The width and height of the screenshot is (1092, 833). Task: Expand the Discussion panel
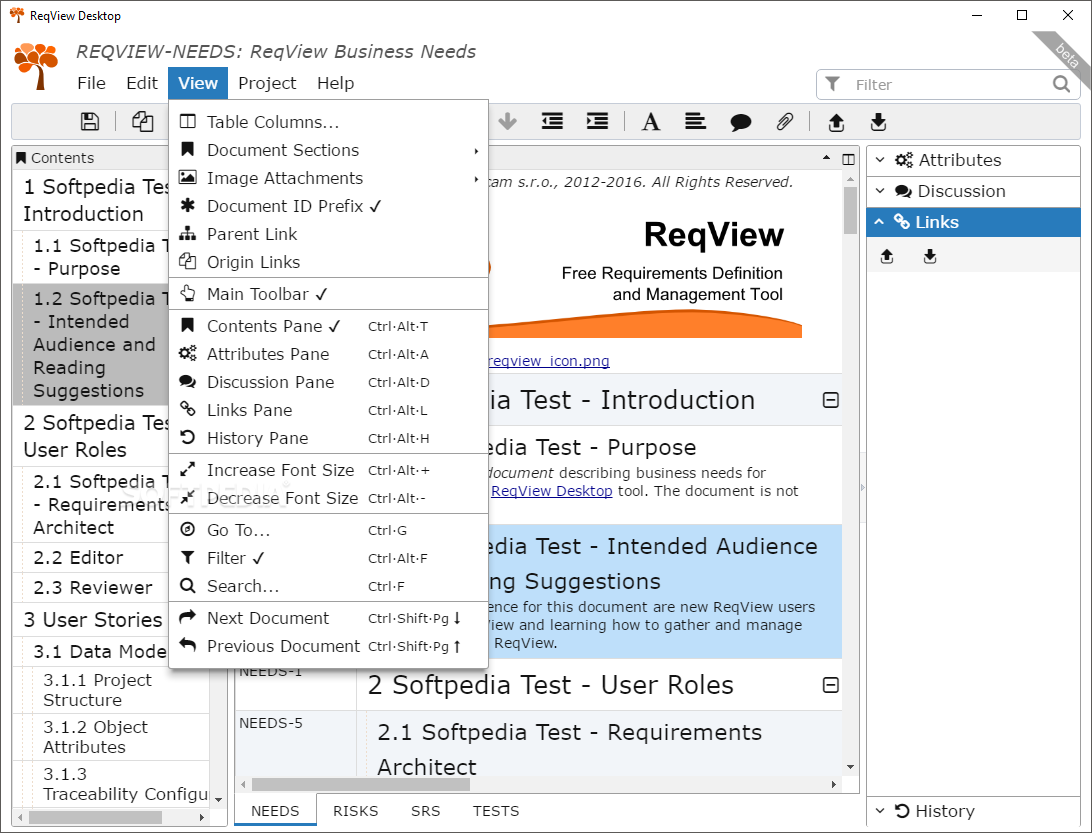tap(973, 191)
